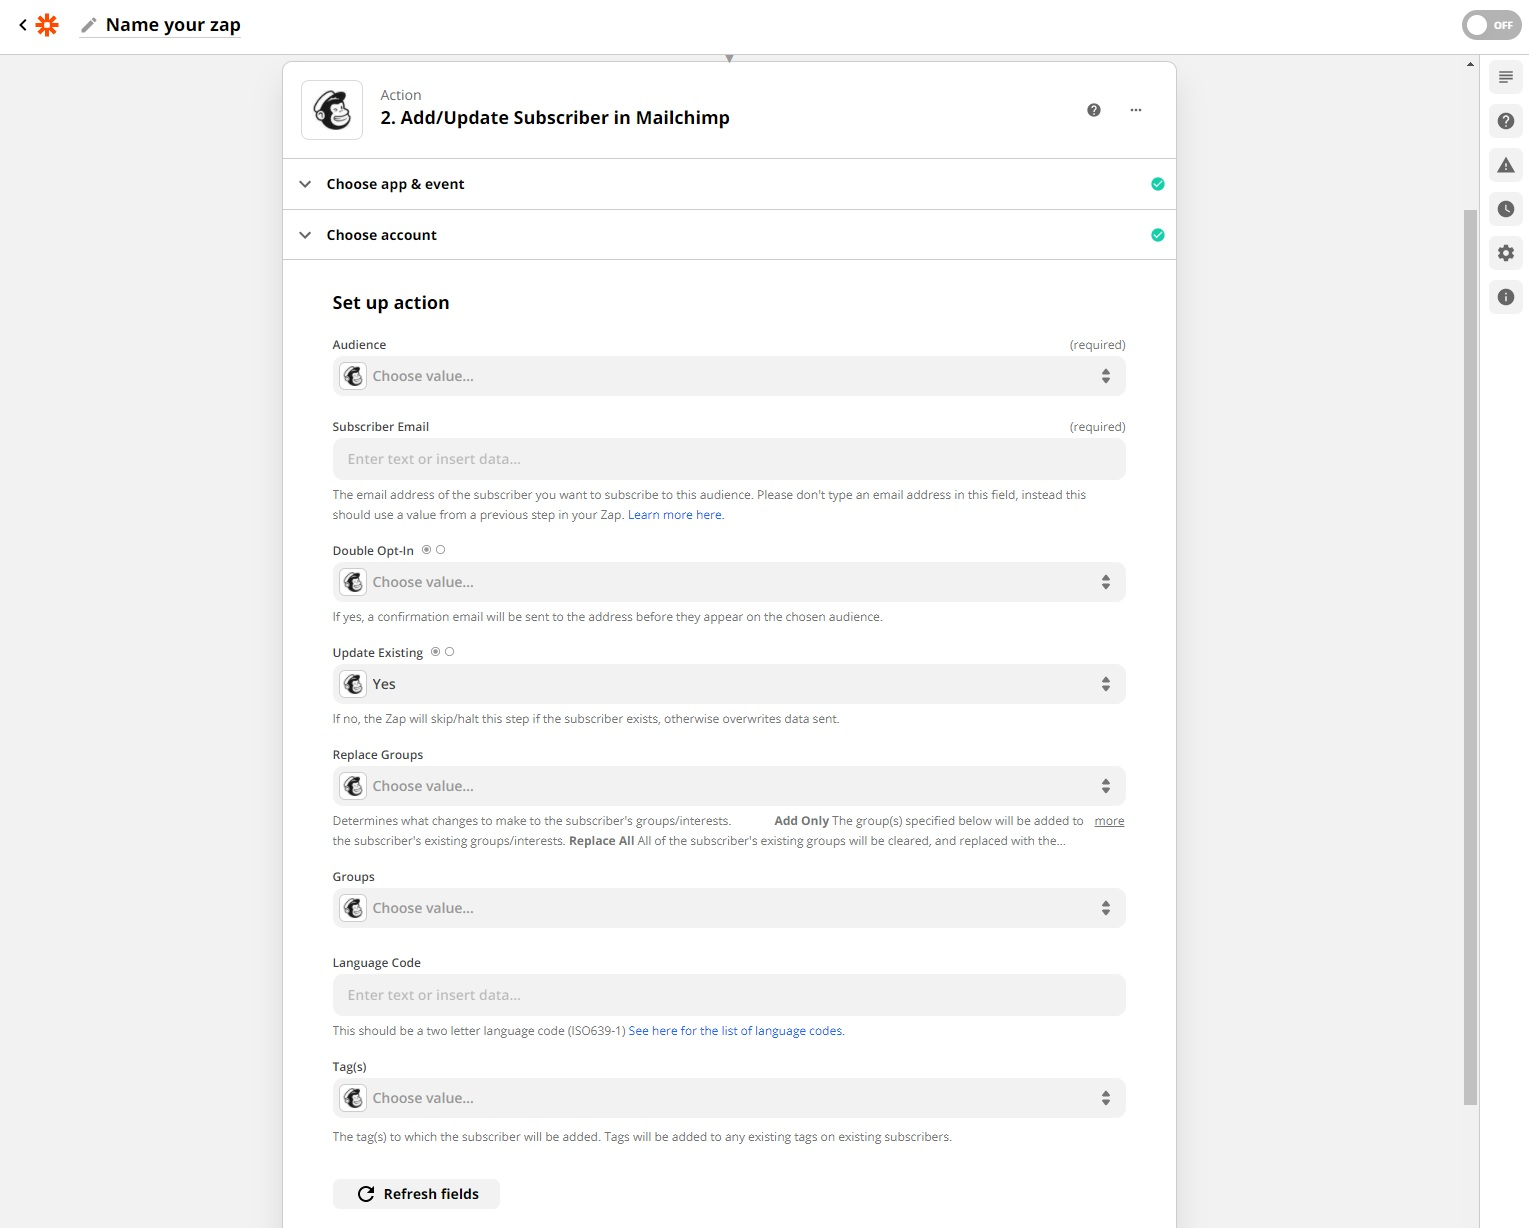Select first Update Existing radio option
The width and height of the screenshot is (1529, 1228).
tap(436, 652)
